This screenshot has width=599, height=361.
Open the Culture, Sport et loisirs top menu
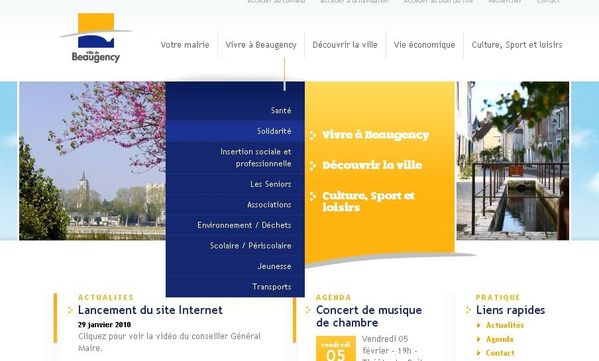click(517, 45)
